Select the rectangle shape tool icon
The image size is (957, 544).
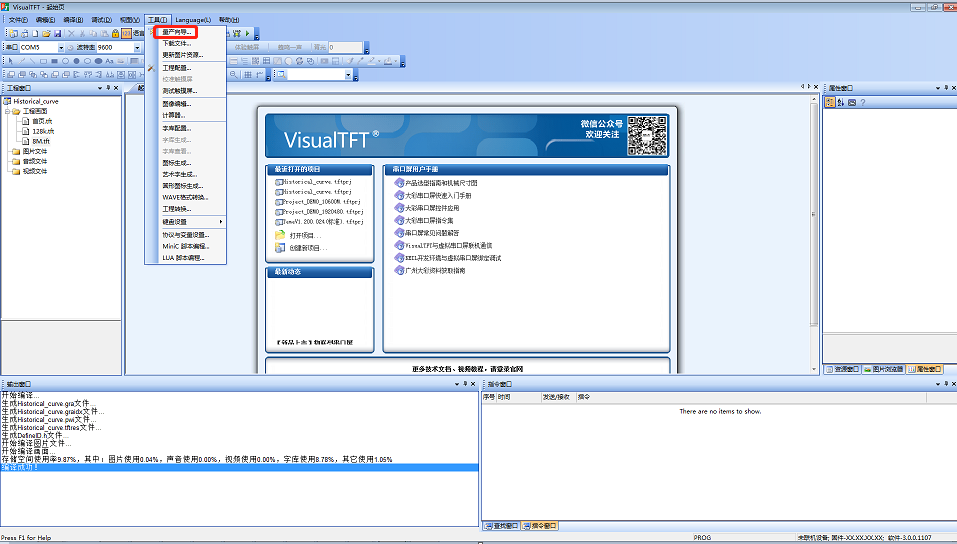[44, 61]
